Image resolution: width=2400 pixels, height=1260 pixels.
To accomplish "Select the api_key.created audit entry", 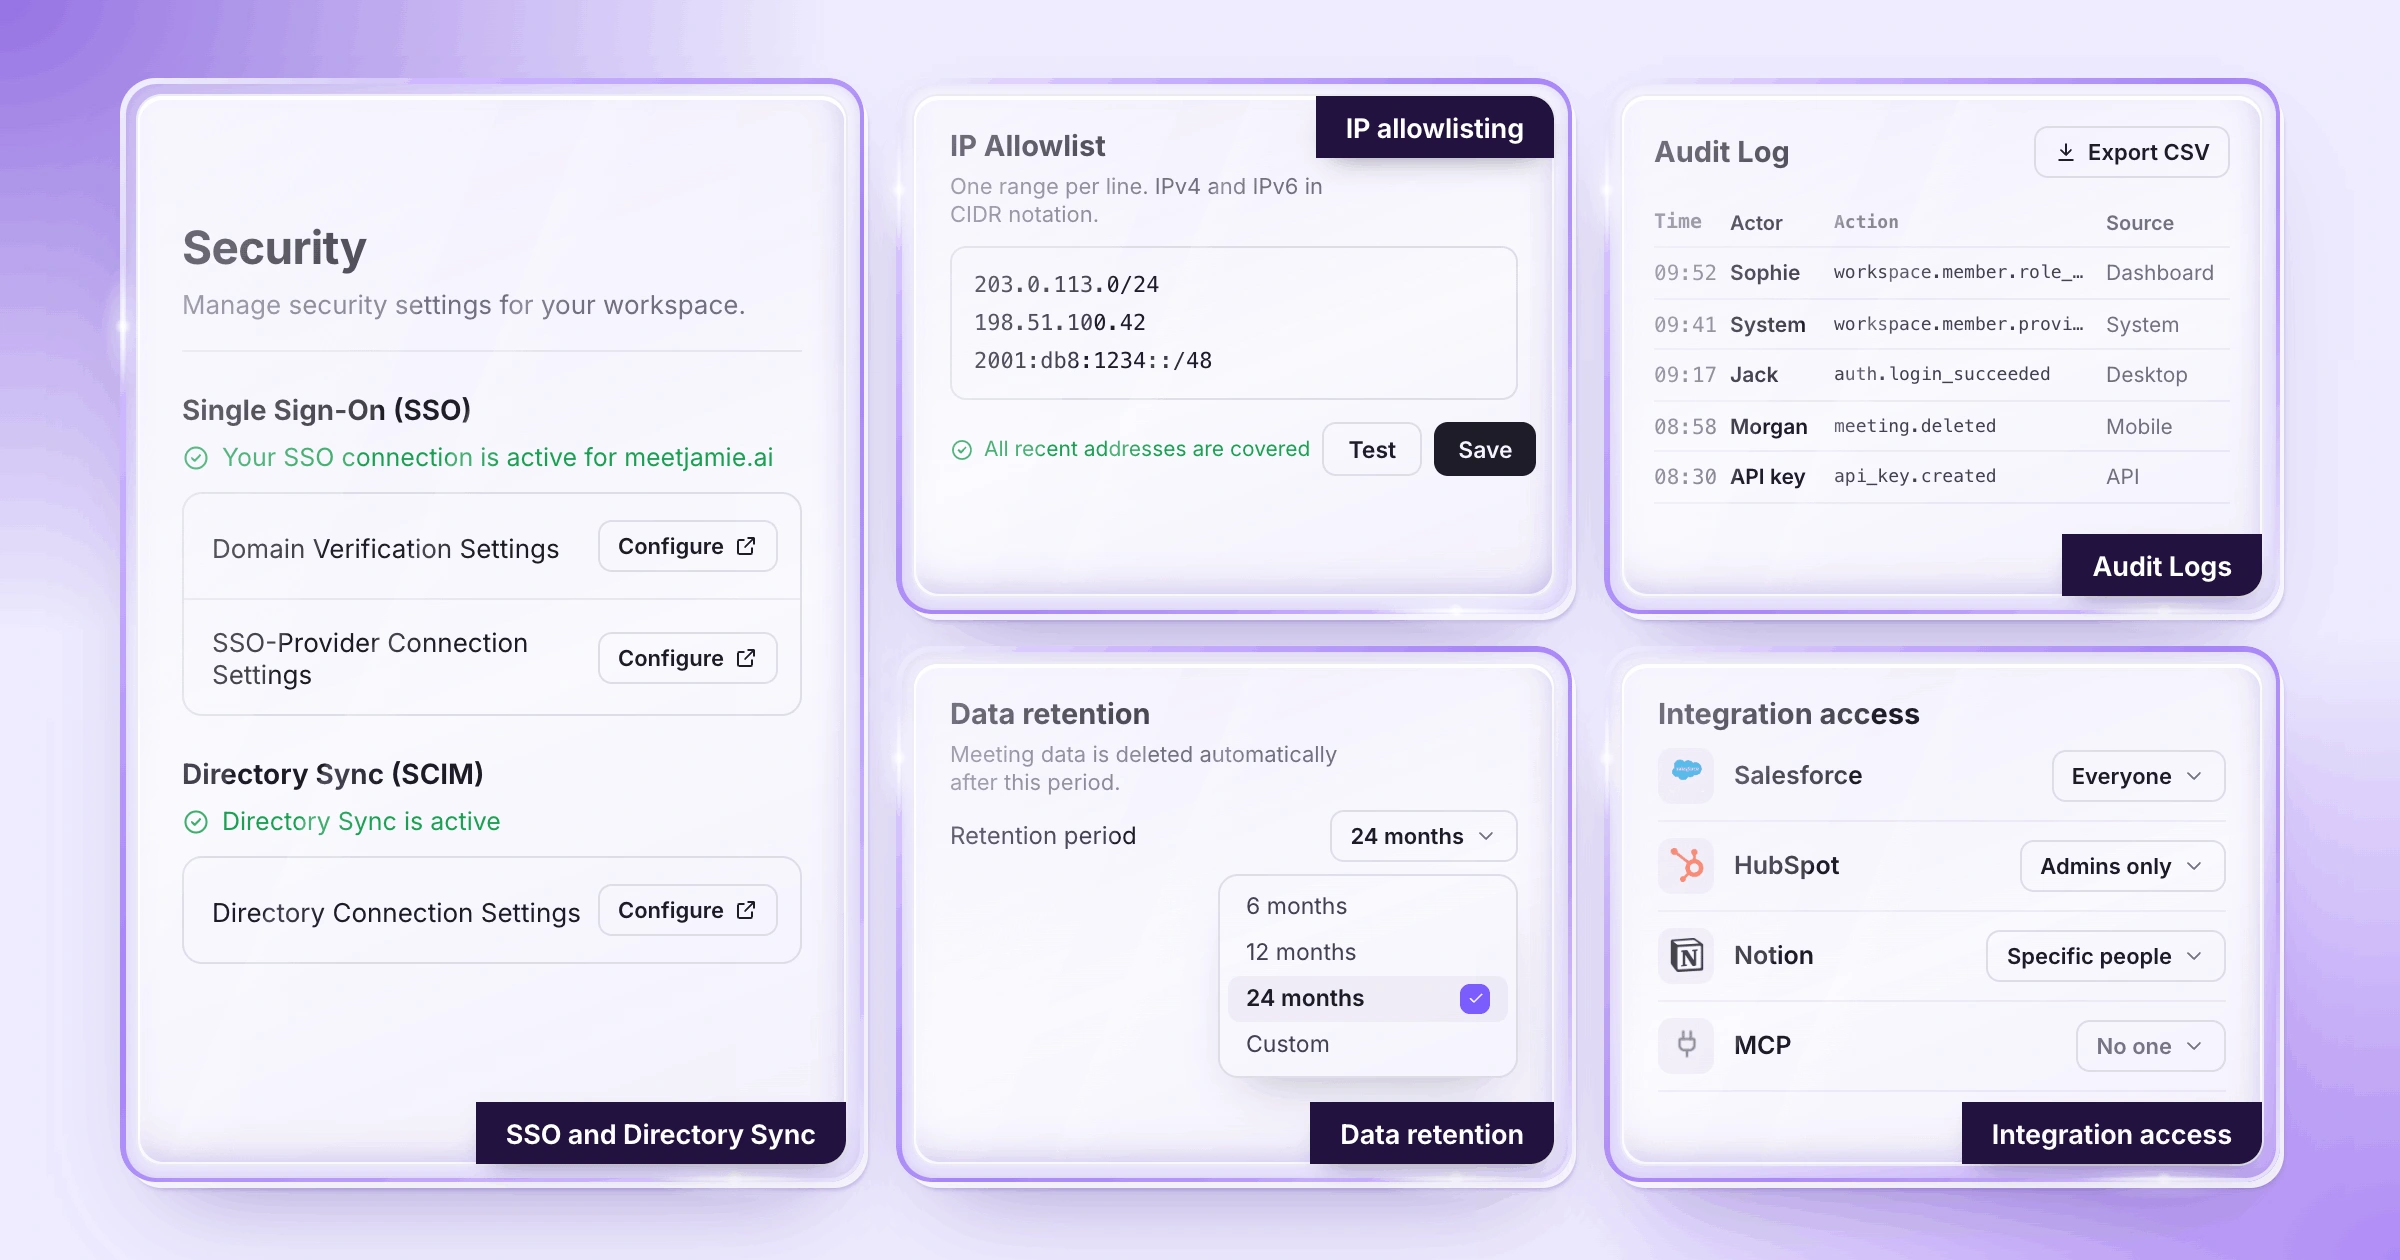I will coord(1941,476).
